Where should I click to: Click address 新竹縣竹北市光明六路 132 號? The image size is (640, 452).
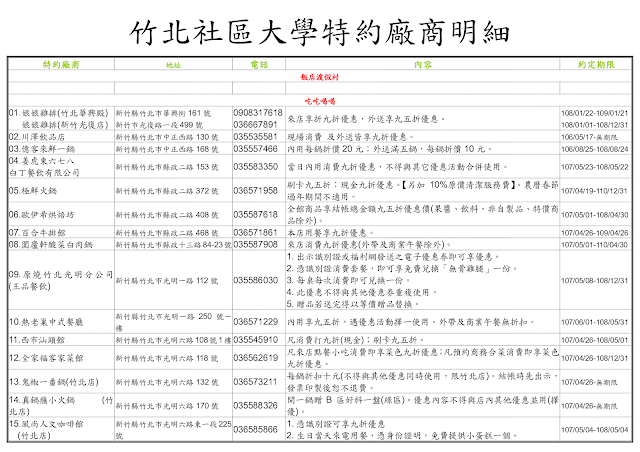[x=167, y=382]
